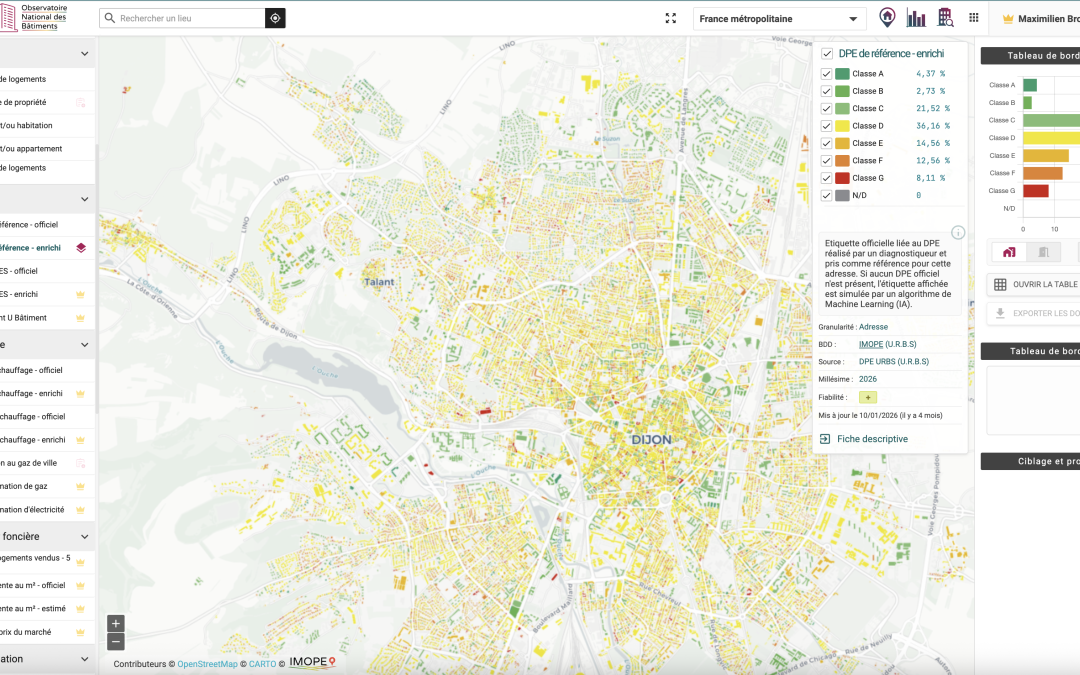Collapse the section chevron above chauffage - officiel
Viewport: 1080px width, 675px height.
84,344
